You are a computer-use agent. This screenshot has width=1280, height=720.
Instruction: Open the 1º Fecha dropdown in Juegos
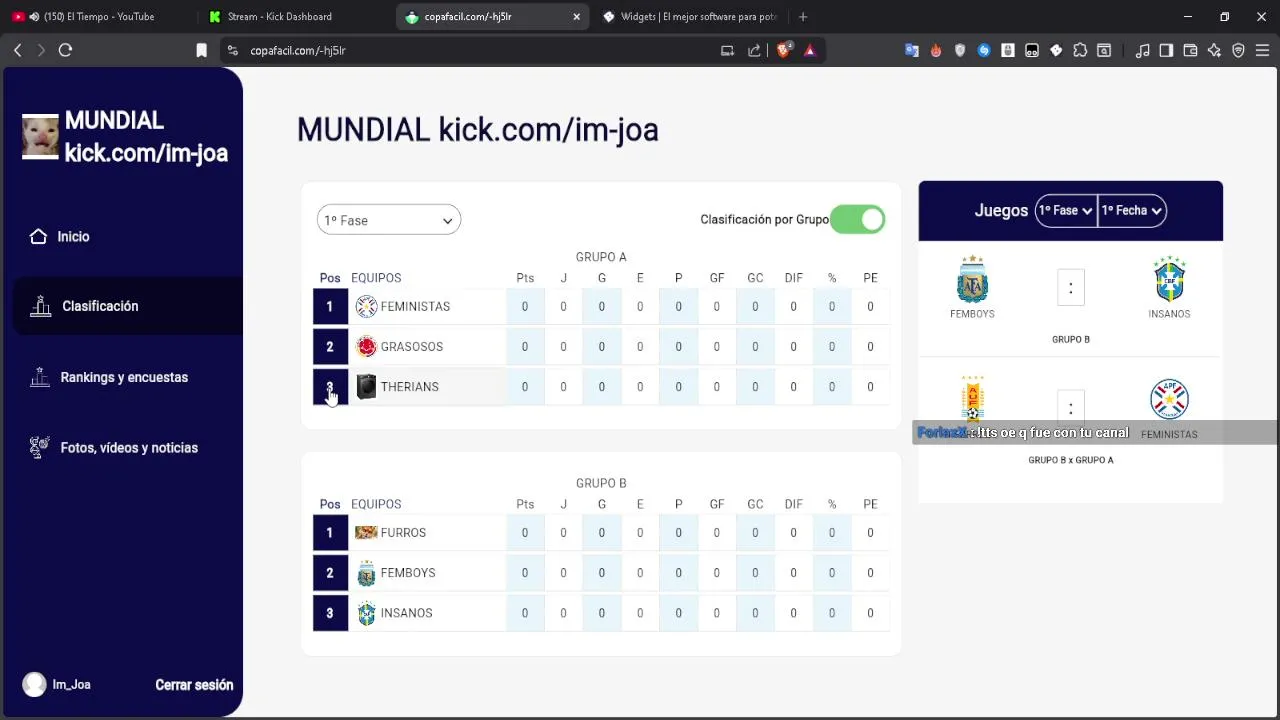[1131, 210]
